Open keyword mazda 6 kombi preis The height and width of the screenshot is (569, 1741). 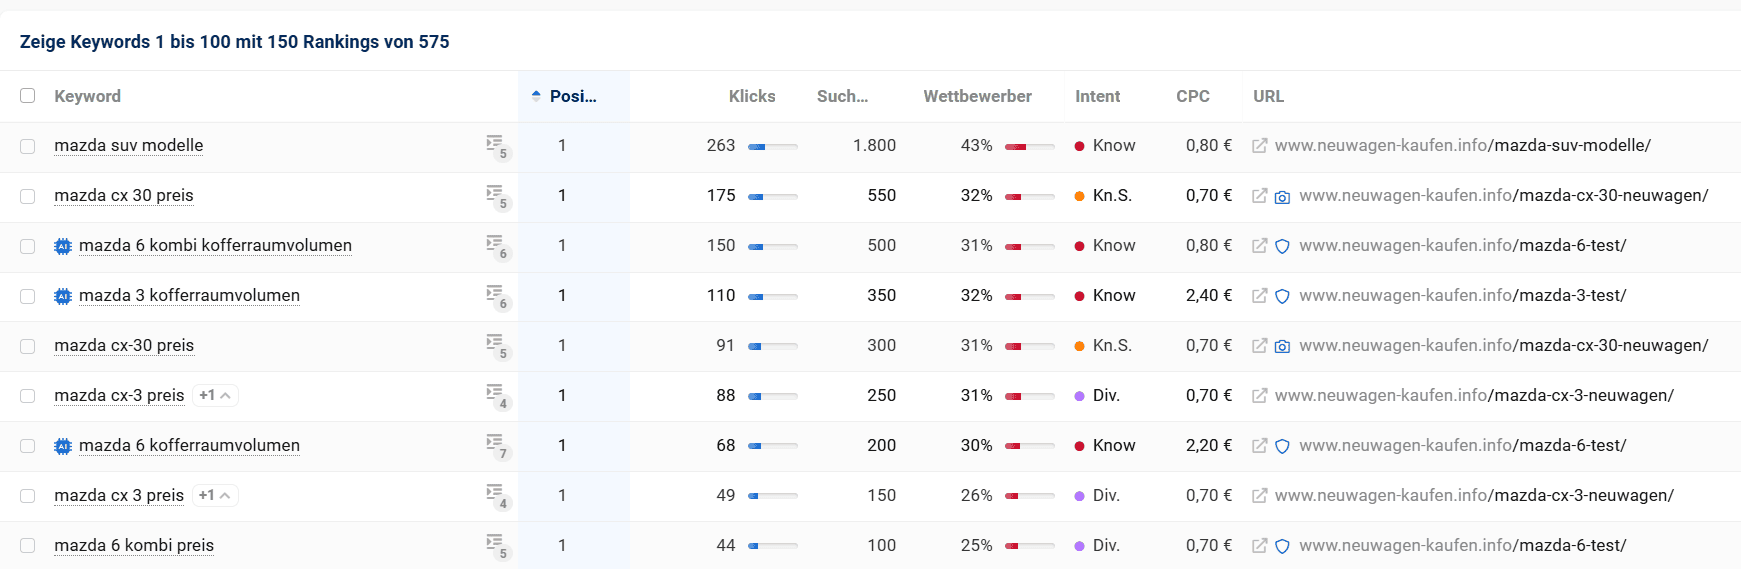click(x=134, y=546)
